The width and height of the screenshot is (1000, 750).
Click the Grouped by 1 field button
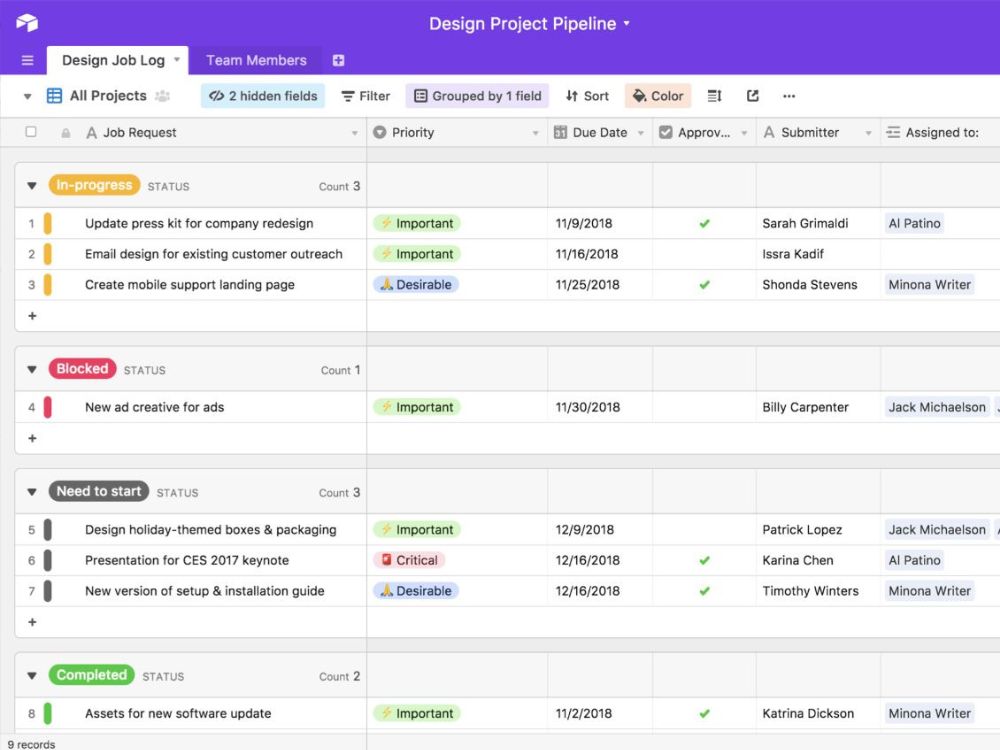[477, 96]
